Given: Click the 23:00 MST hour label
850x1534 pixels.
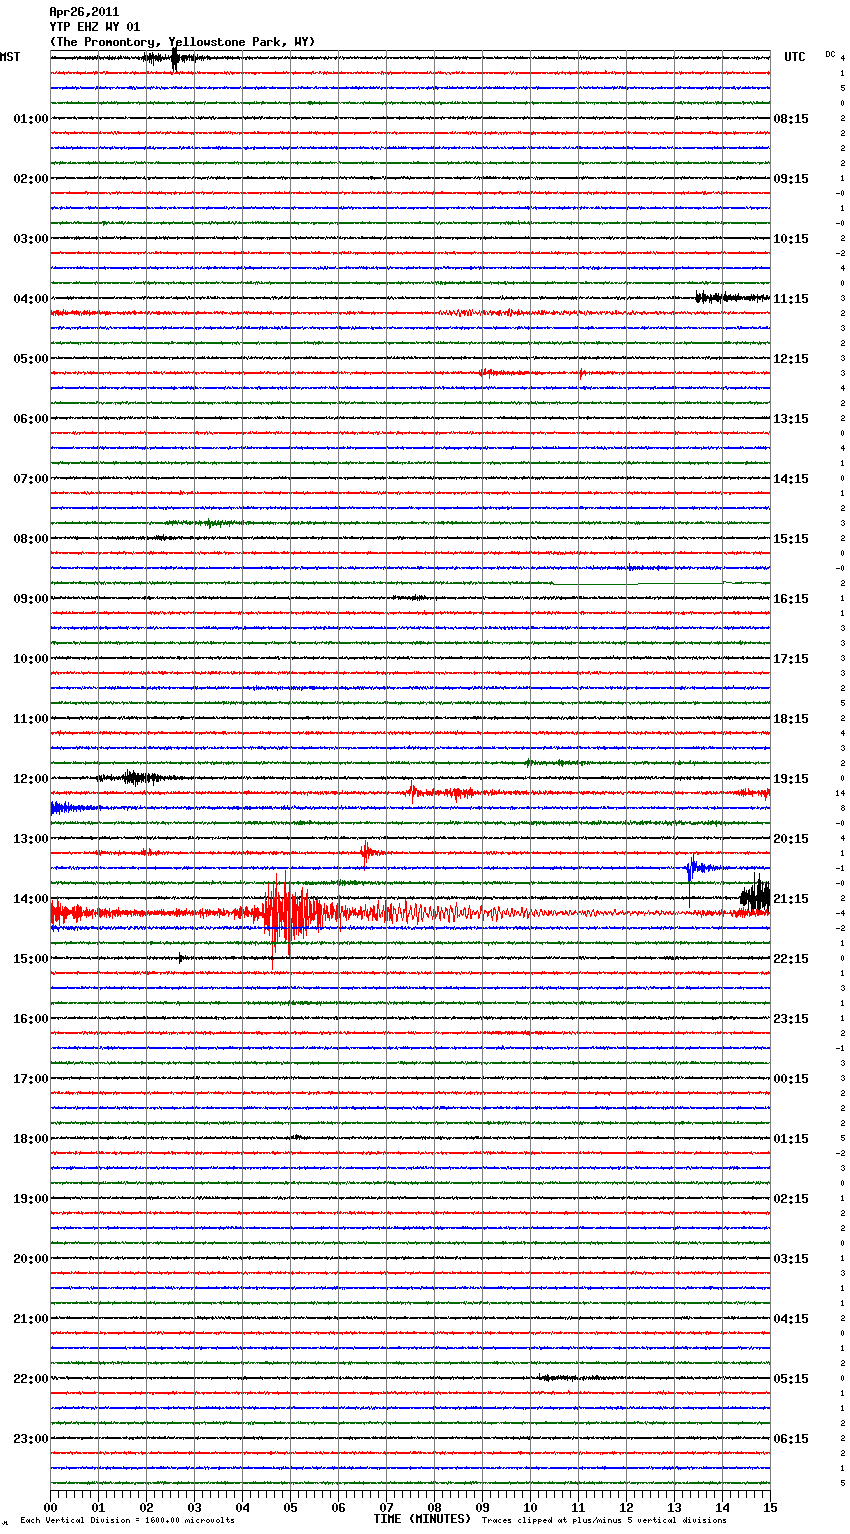Looking at the screenshot, I should tap(30, 1439).
